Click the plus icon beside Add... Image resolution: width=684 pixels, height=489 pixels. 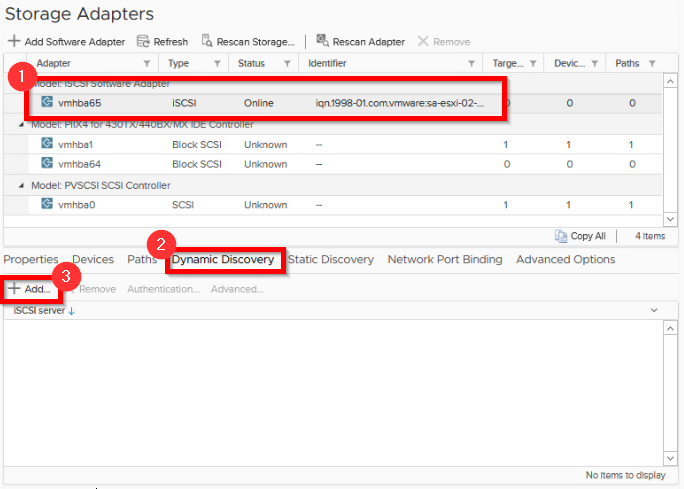pos(14,288)
